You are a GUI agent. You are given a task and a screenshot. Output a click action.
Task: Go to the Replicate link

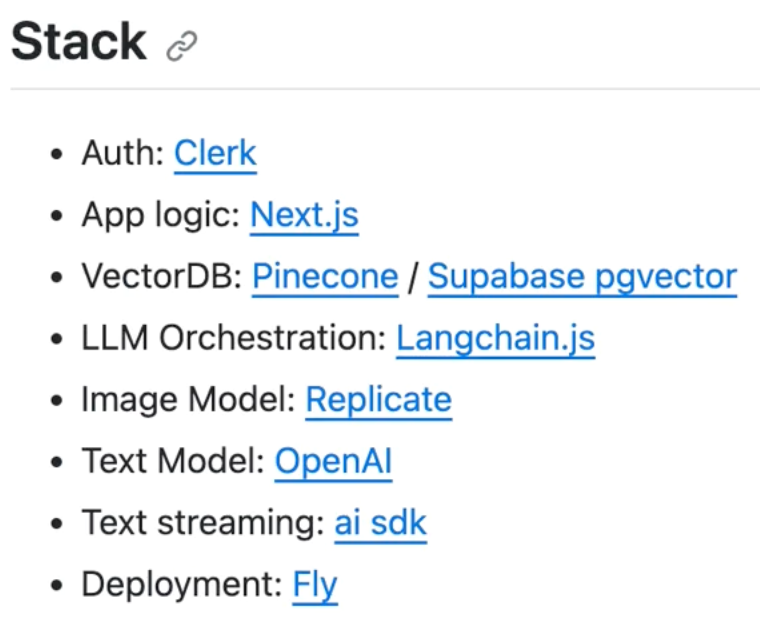[378, 400]
